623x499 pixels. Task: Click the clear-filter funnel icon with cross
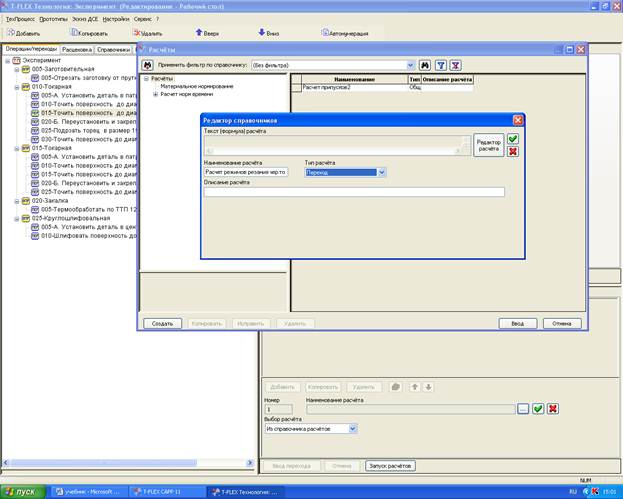pos(455,65)
